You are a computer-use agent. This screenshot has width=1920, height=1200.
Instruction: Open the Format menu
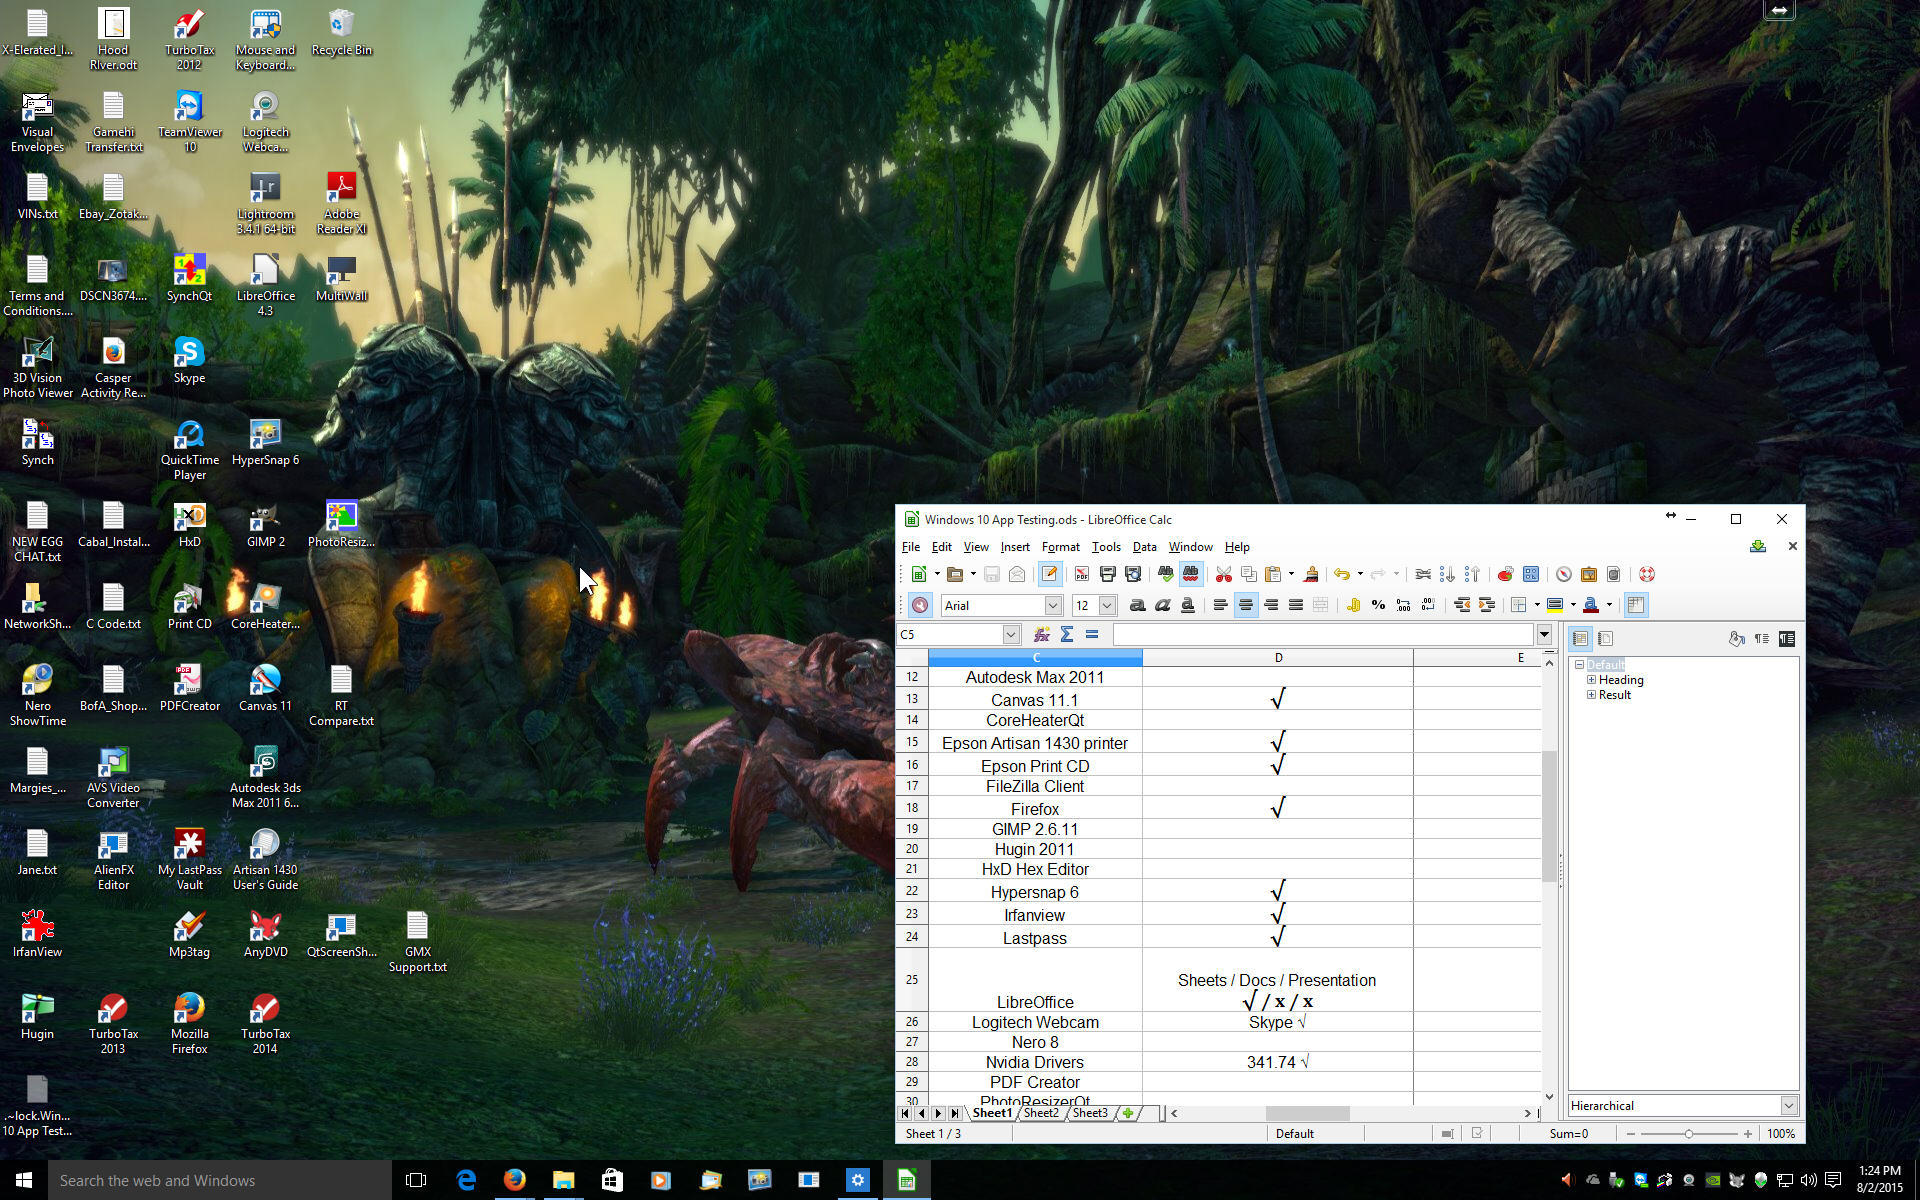pyautogui.click(x=1060, y=547)
